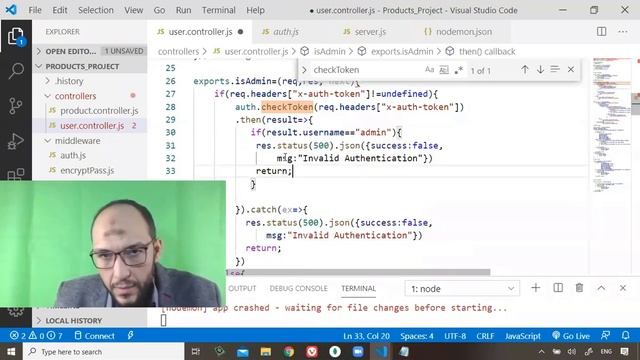Expand the LOCAL HISTORY section
Image resolution: width=640 pixels, height=360 pixels.
pyautogui.click(x=90, y=320)
